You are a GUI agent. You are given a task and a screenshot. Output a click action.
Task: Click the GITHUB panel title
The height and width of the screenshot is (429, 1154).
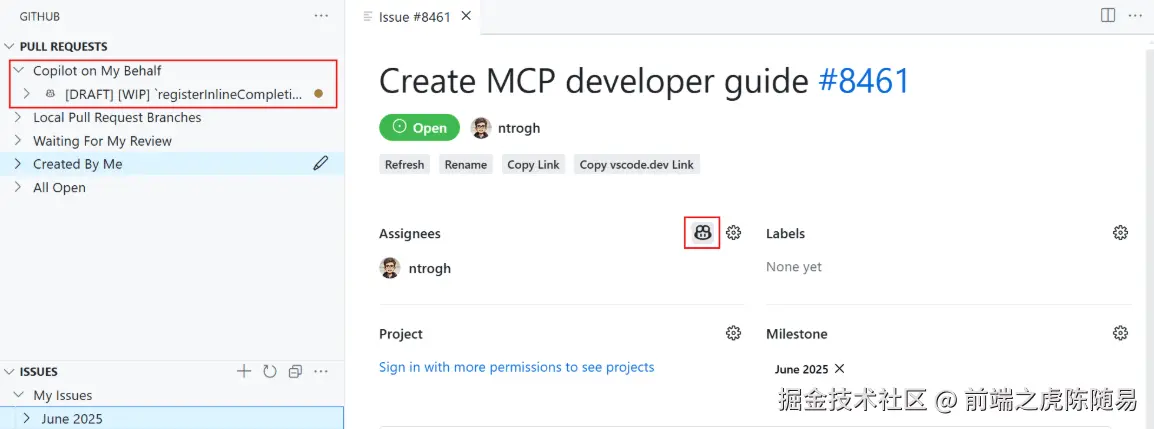tap(40, 16)
